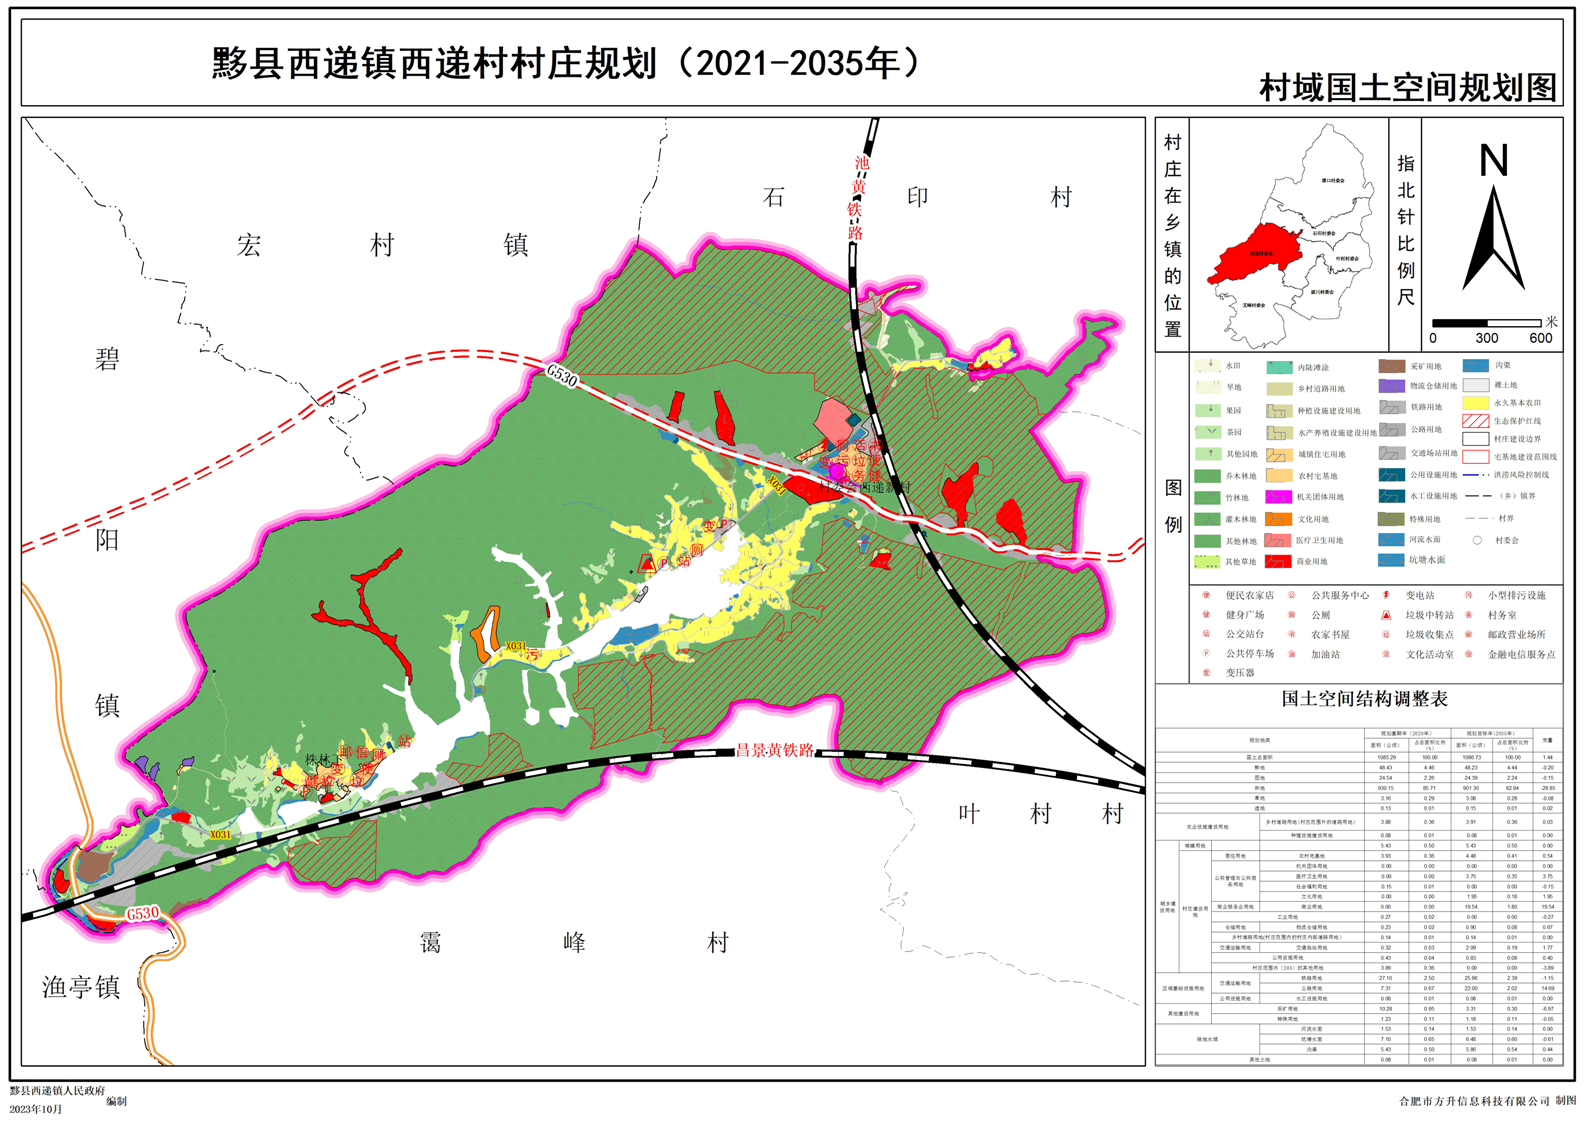
Task: Click the main title 黟县西递镇西递村村庄规划
Action: (435, 63)
